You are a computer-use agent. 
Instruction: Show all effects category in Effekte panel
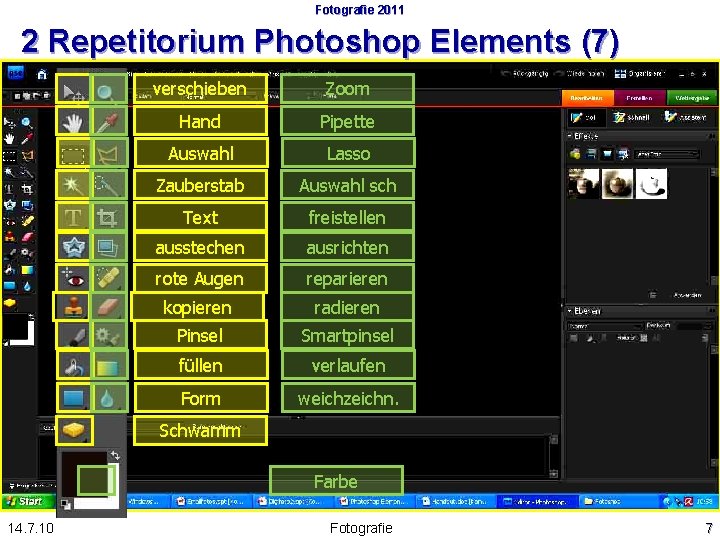coord(623,154)
